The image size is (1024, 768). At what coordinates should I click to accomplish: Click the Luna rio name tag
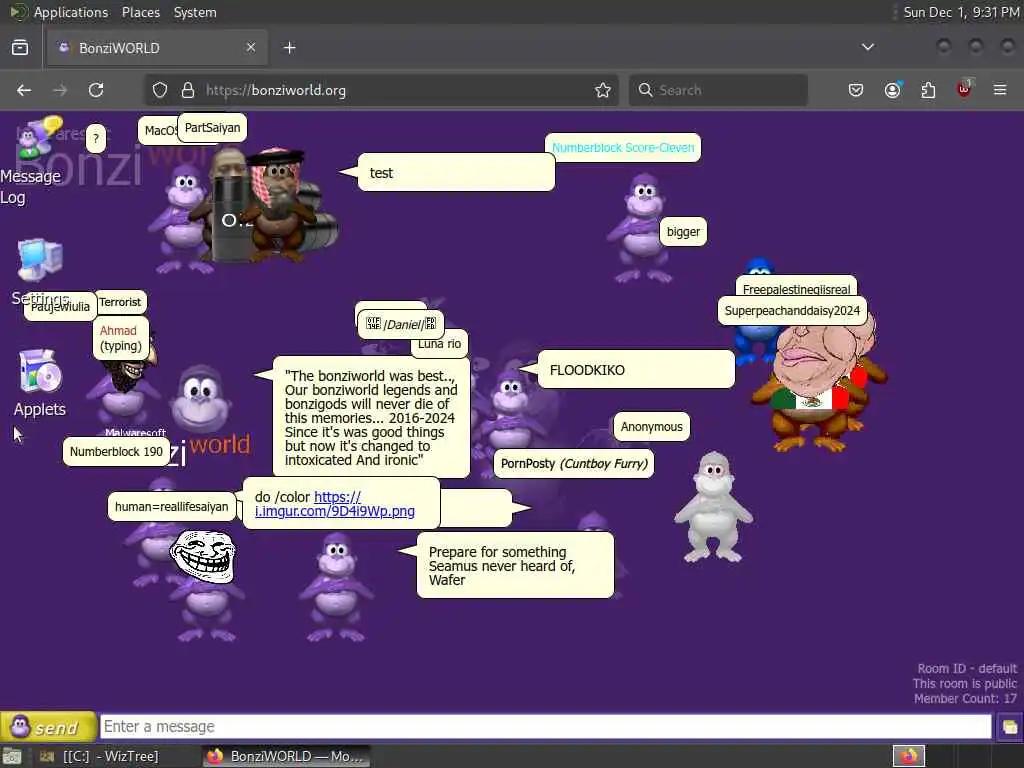[440, 345]
